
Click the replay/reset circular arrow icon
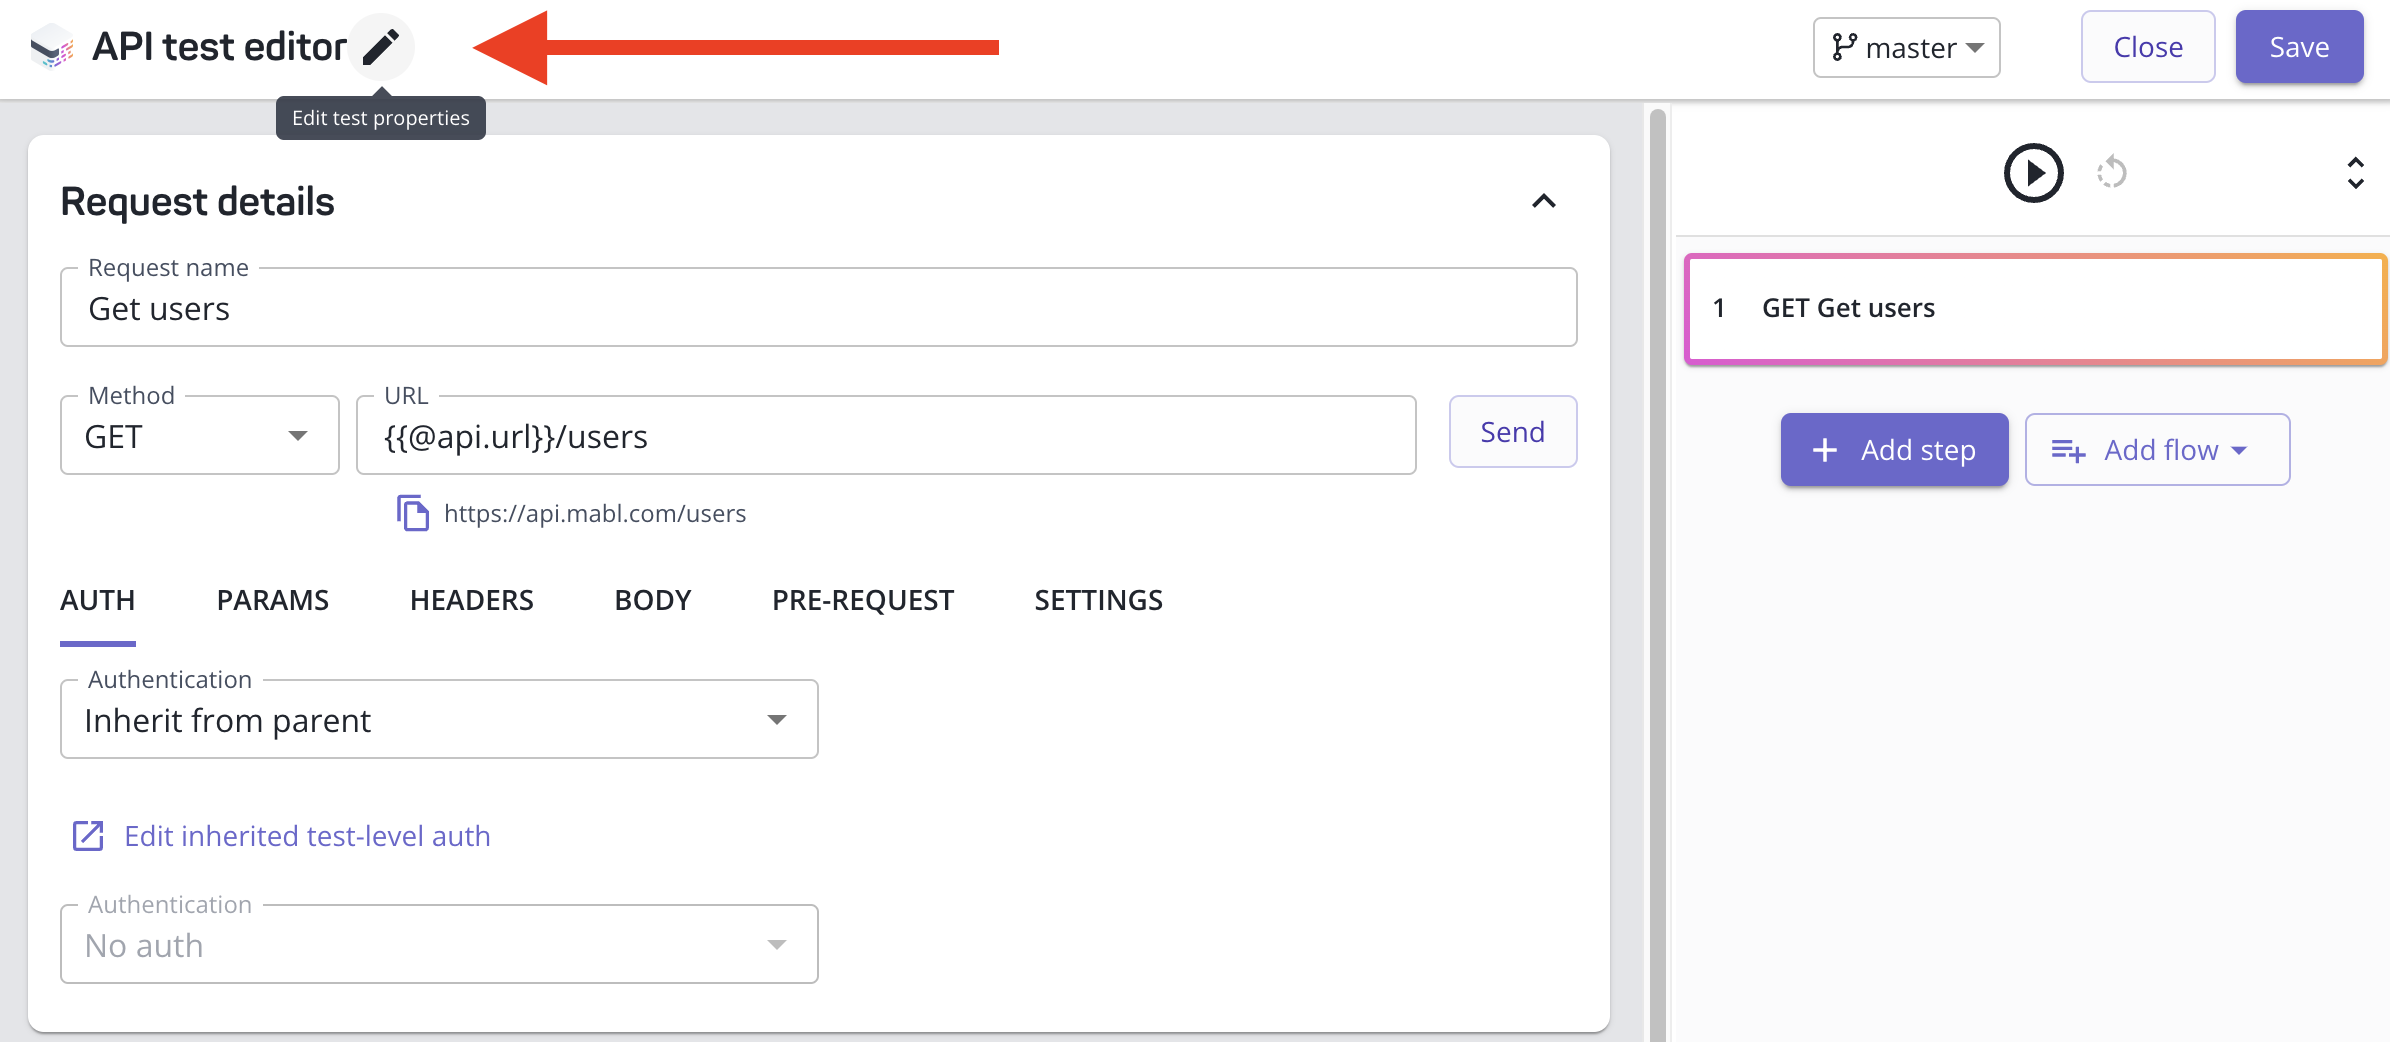click(x=2112, y=172)
